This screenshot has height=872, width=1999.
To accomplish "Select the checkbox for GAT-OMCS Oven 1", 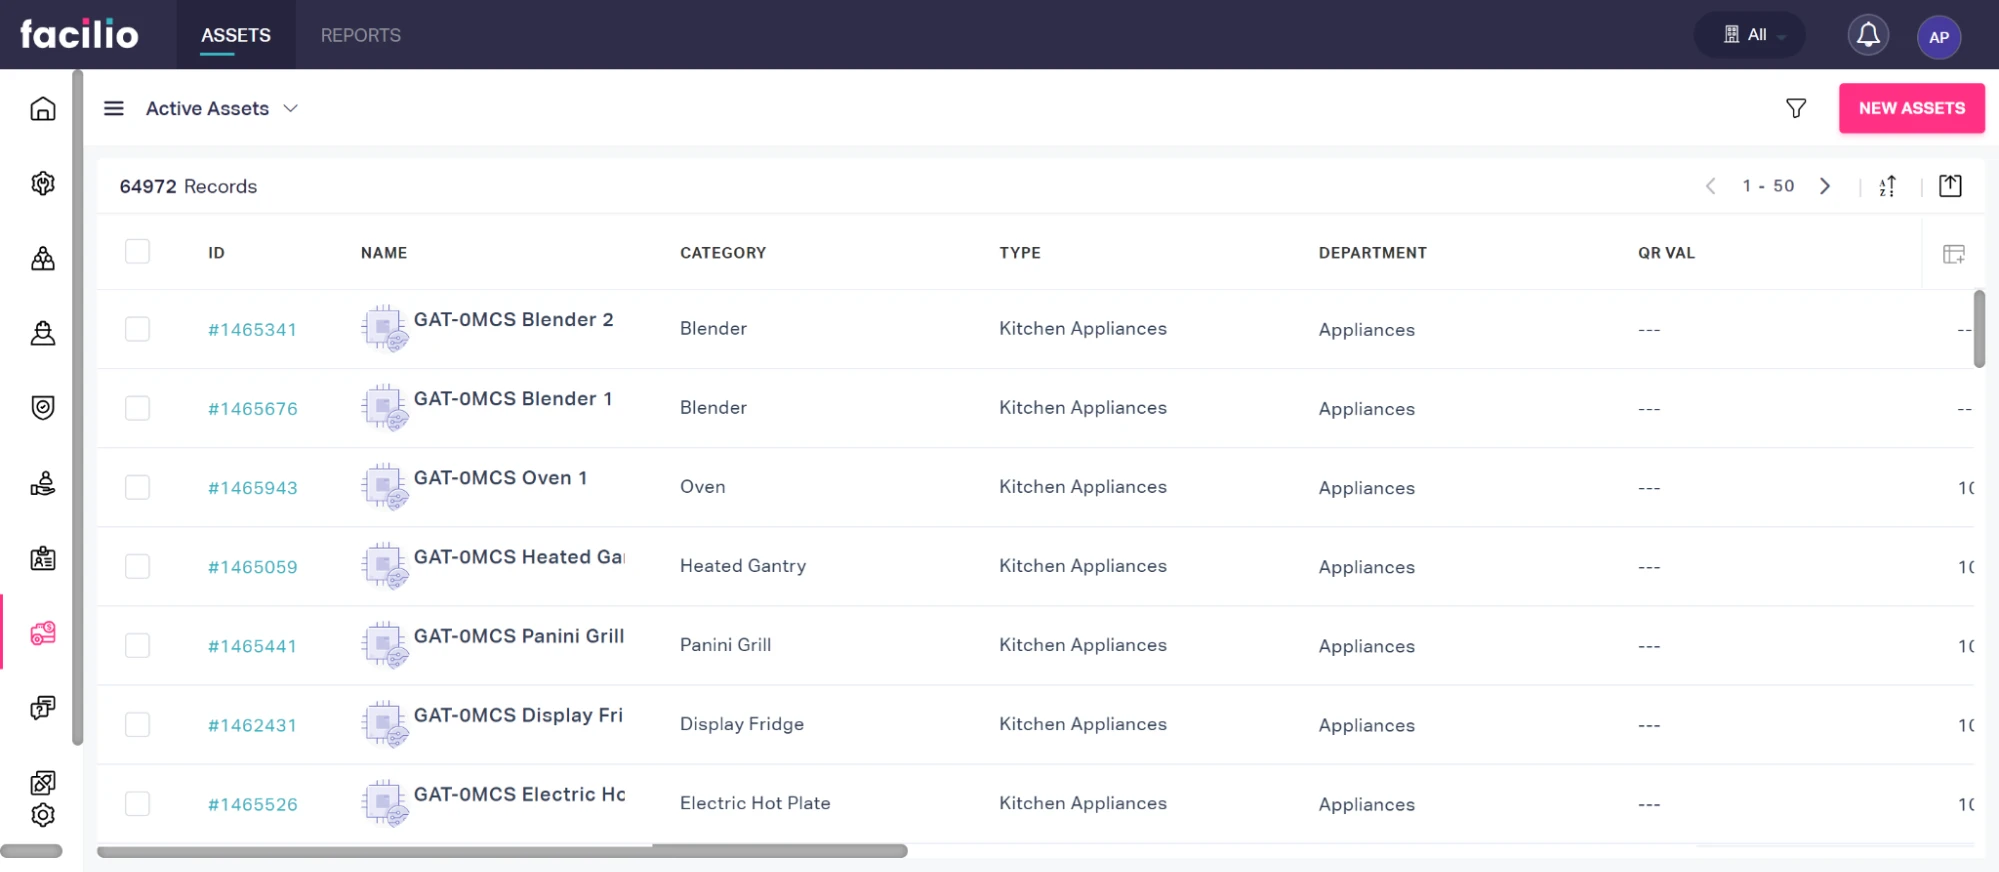I will 137,487.
